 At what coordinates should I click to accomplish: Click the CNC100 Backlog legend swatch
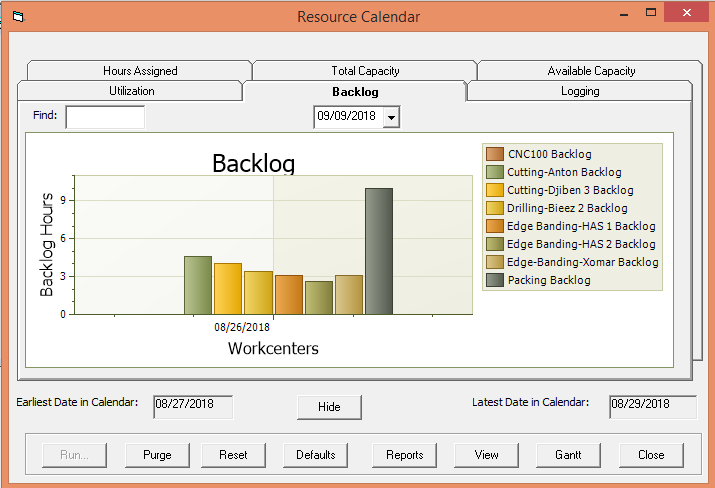tap(495, 154)
